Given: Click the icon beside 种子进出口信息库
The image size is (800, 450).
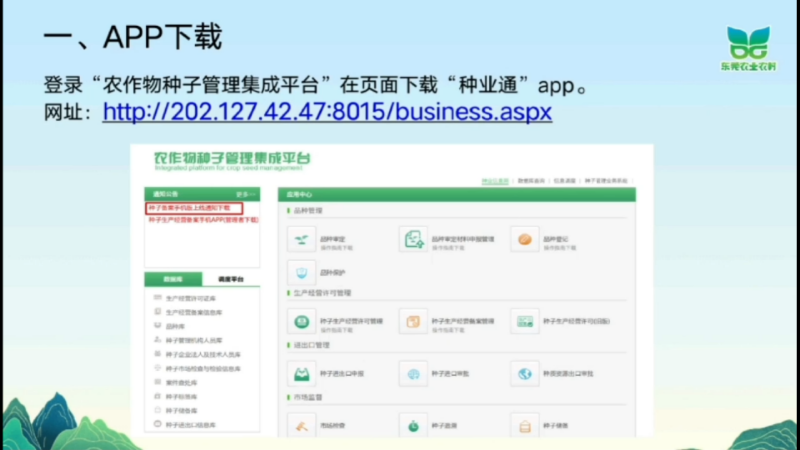Looking at the screenshot, I should coord(158,424).
